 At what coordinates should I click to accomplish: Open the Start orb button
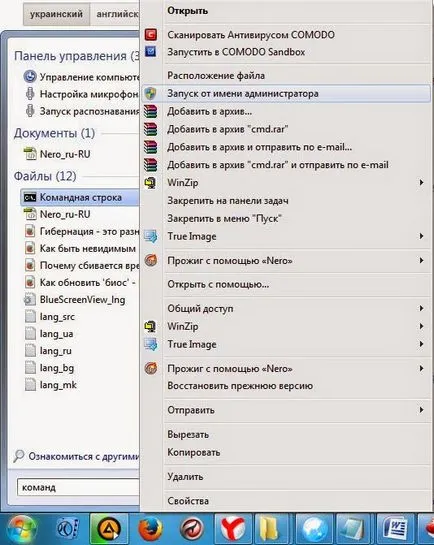[22, 529]
